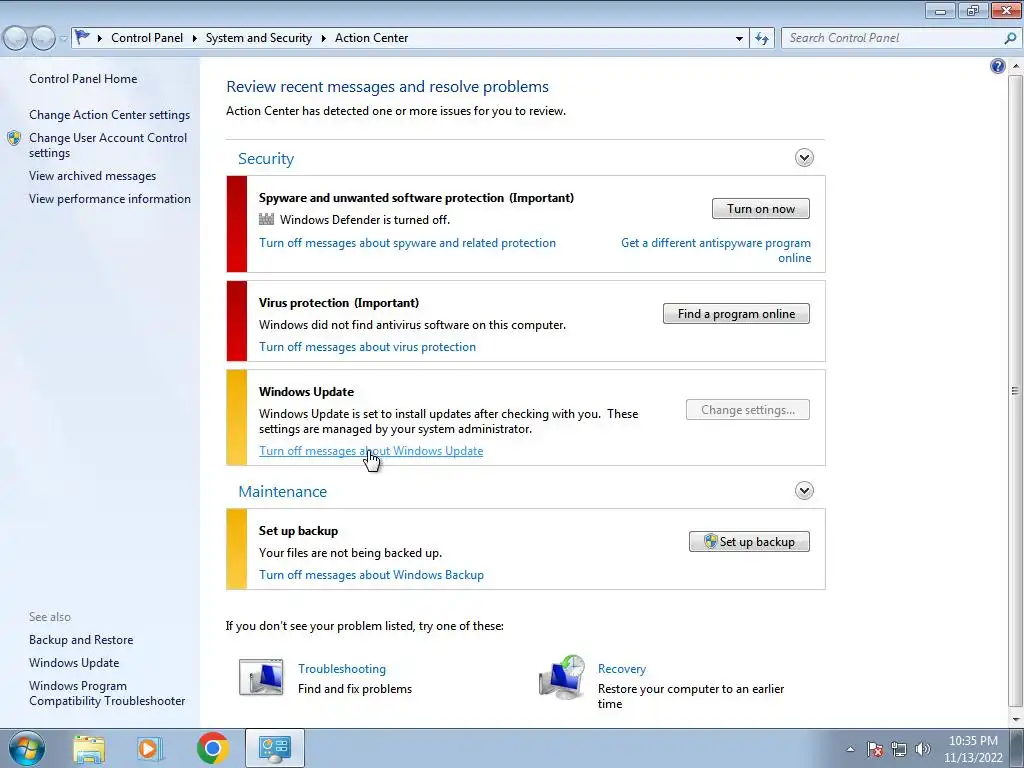Click Control Panel in the breadcrumb
1024x768 pixels.
(x=147, y=38)
